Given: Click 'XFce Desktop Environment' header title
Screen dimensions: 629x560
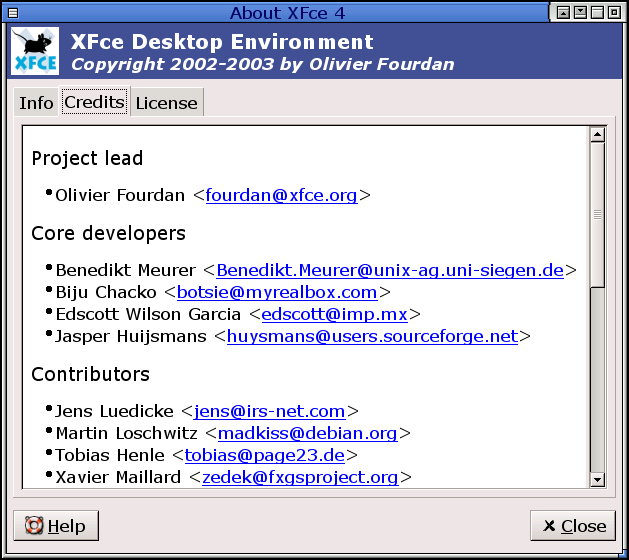Looking at the screenshot, I should click(x=222, y=42).
